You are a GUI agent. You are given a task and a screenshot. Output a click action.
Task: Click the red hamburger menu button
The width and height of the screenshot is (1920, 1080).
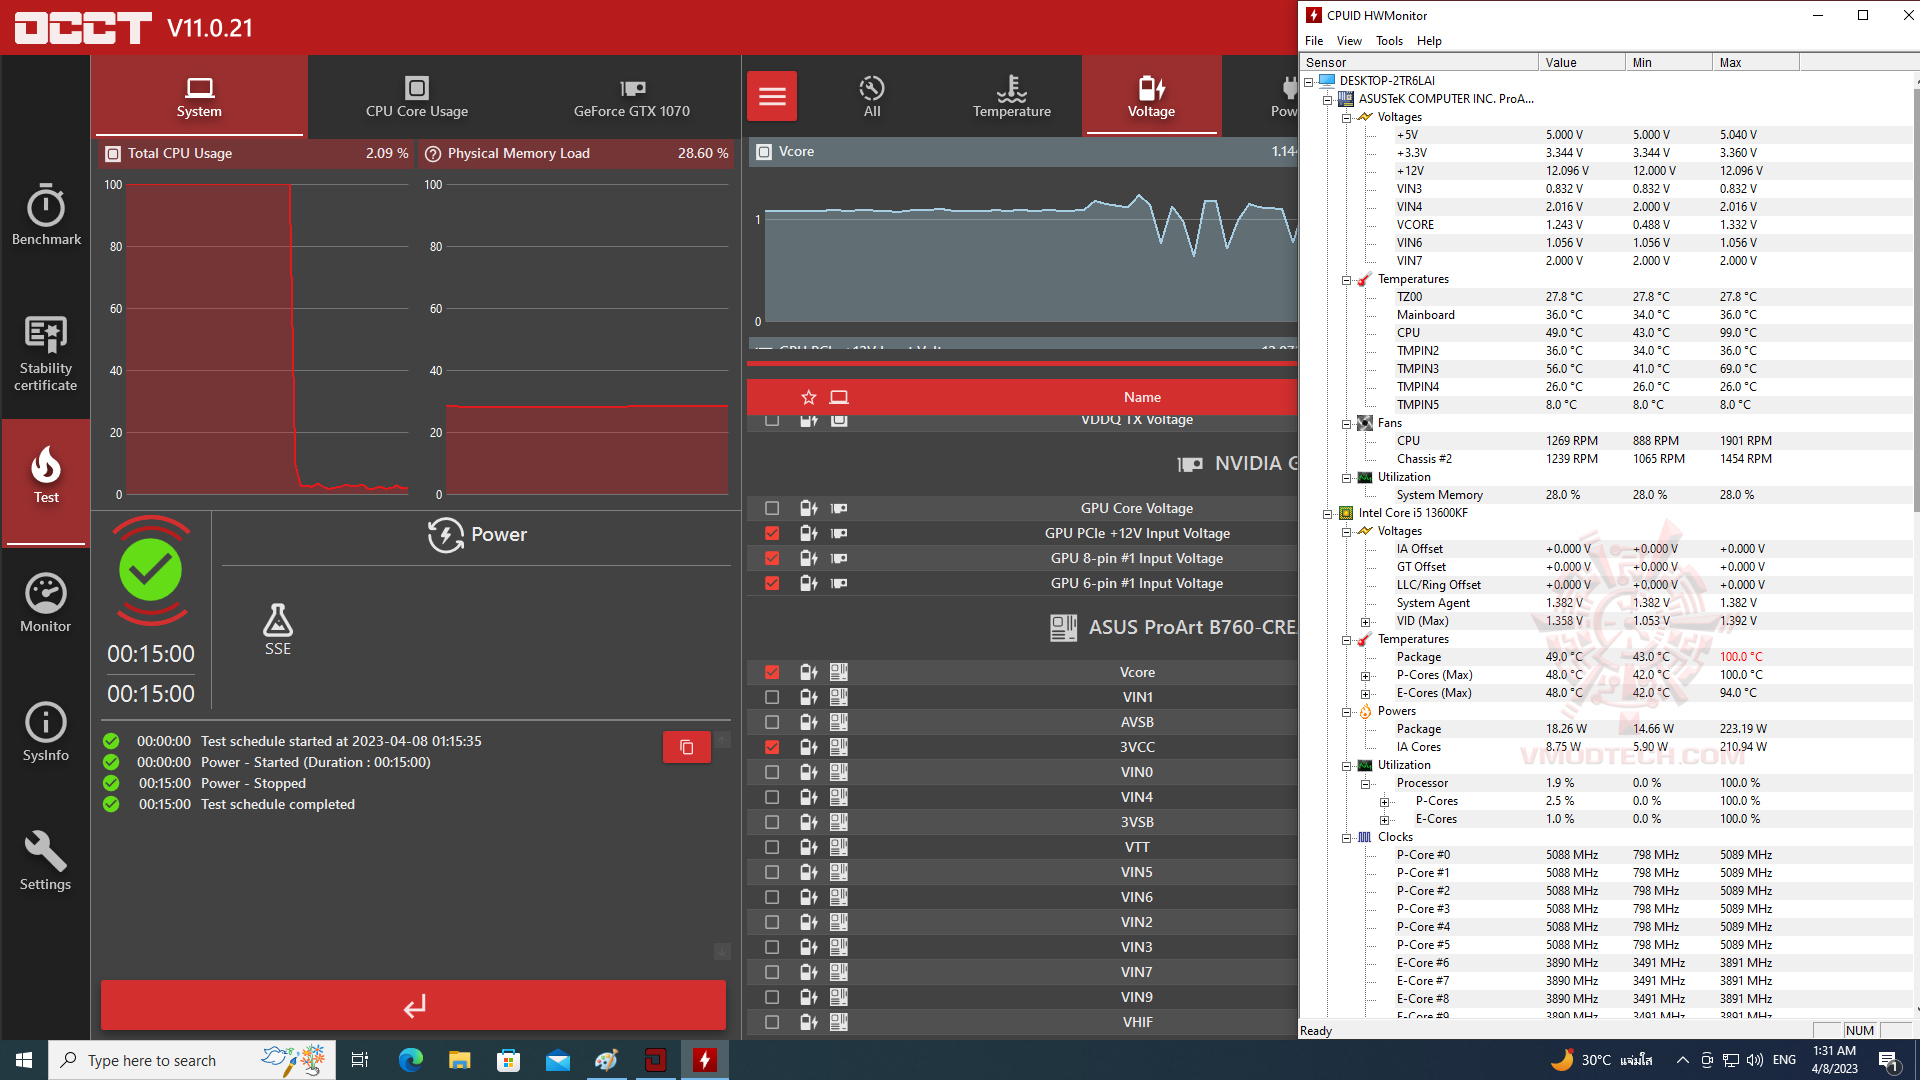(x=772, y=96)
